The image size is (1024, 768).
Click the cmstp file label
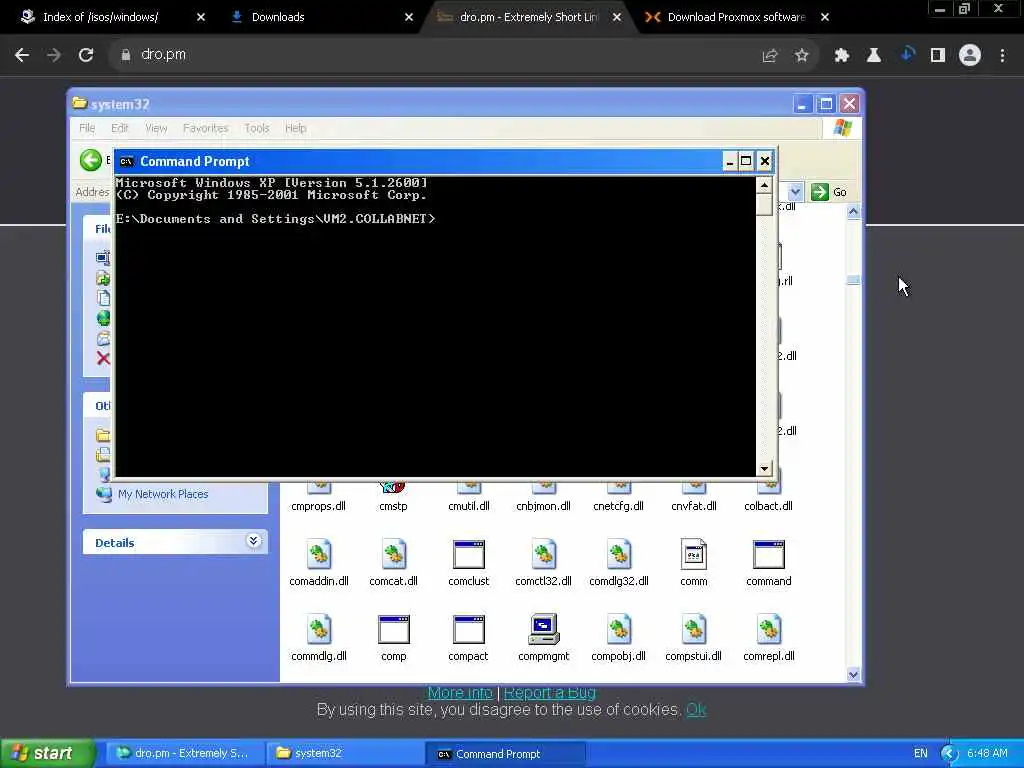(393, 505)
